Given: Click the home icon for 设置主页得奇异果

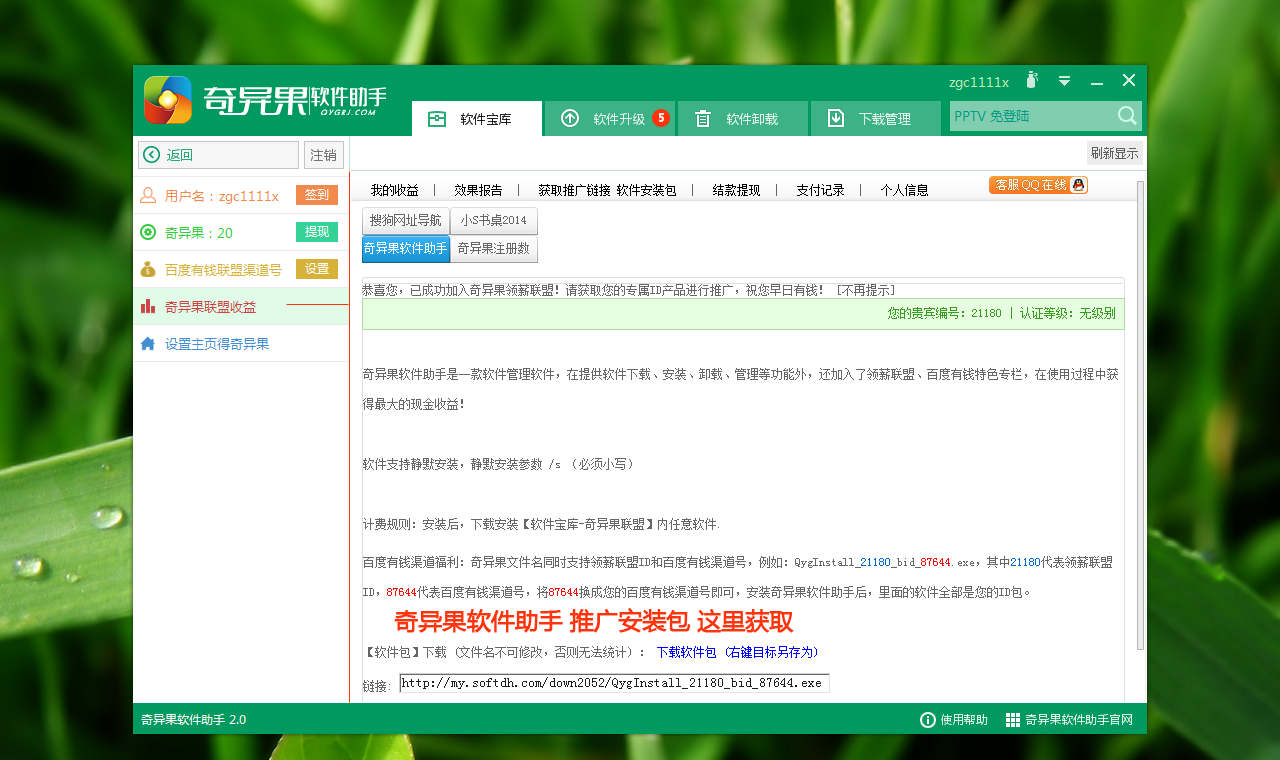Looking at the screenshot, I should (148, 343).
